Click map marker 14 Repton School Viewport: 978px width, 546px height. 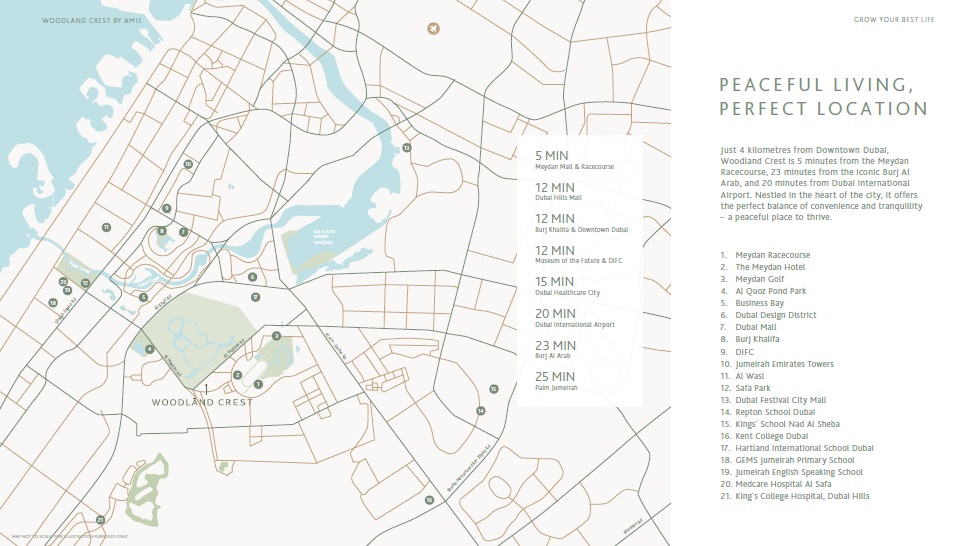(x=480, y=410)
